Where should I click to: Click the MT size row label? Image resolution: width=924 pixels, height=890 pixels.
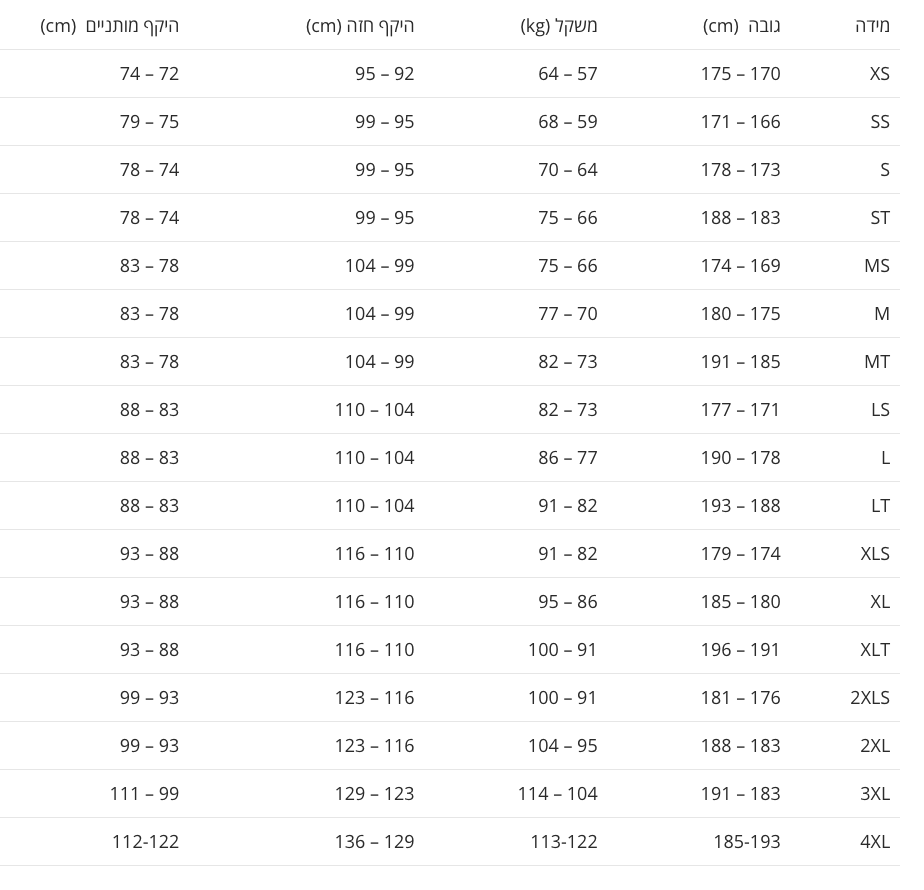[877, 362]
